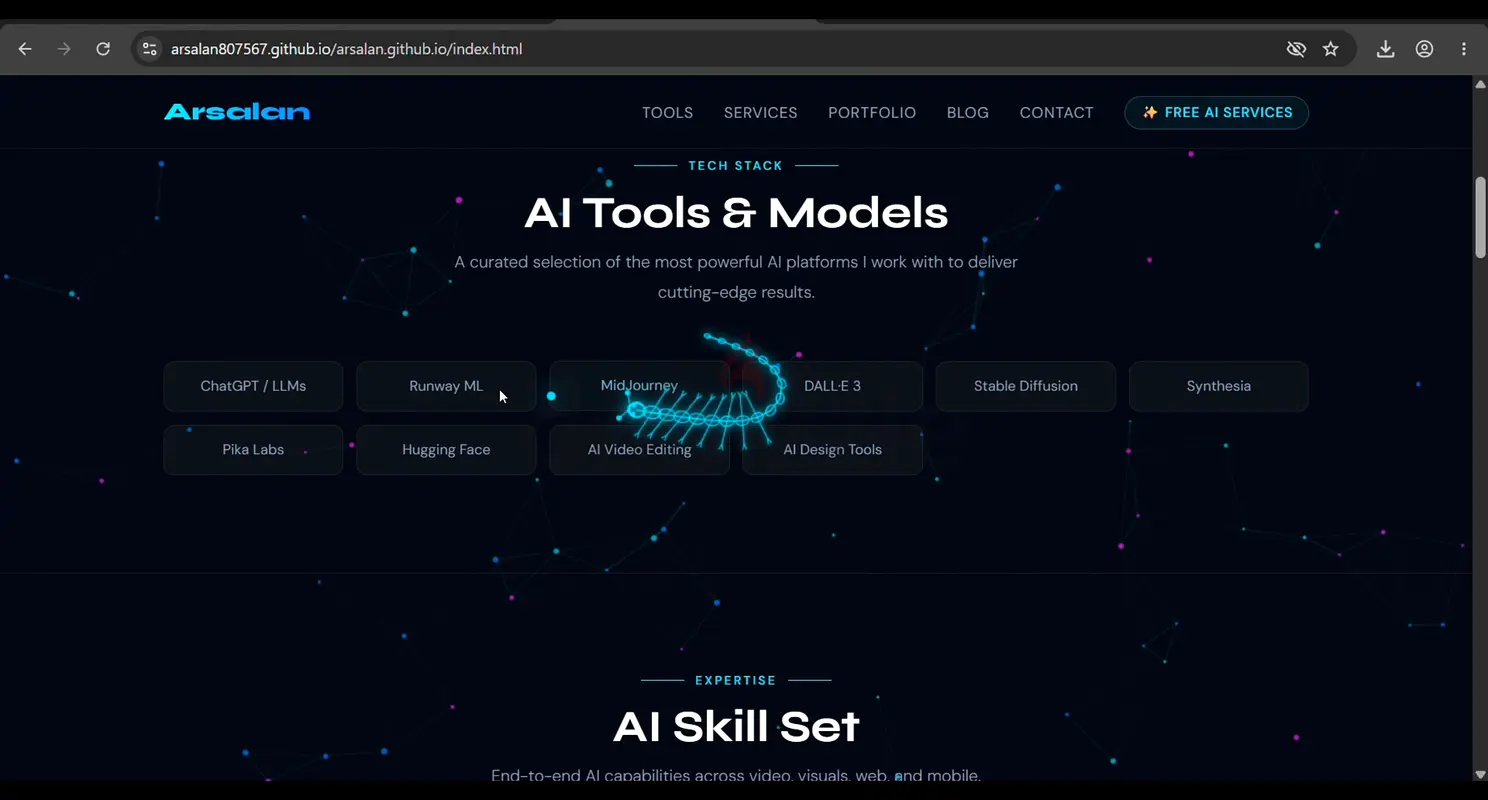
Task: Click the 'A curated selection' description text
Action: coord(736,277)
